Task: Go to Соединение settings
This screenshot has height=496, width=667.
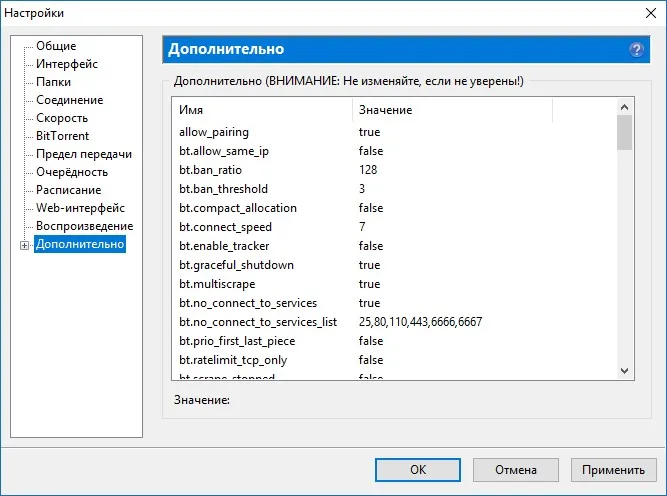Action: point(70,100)
